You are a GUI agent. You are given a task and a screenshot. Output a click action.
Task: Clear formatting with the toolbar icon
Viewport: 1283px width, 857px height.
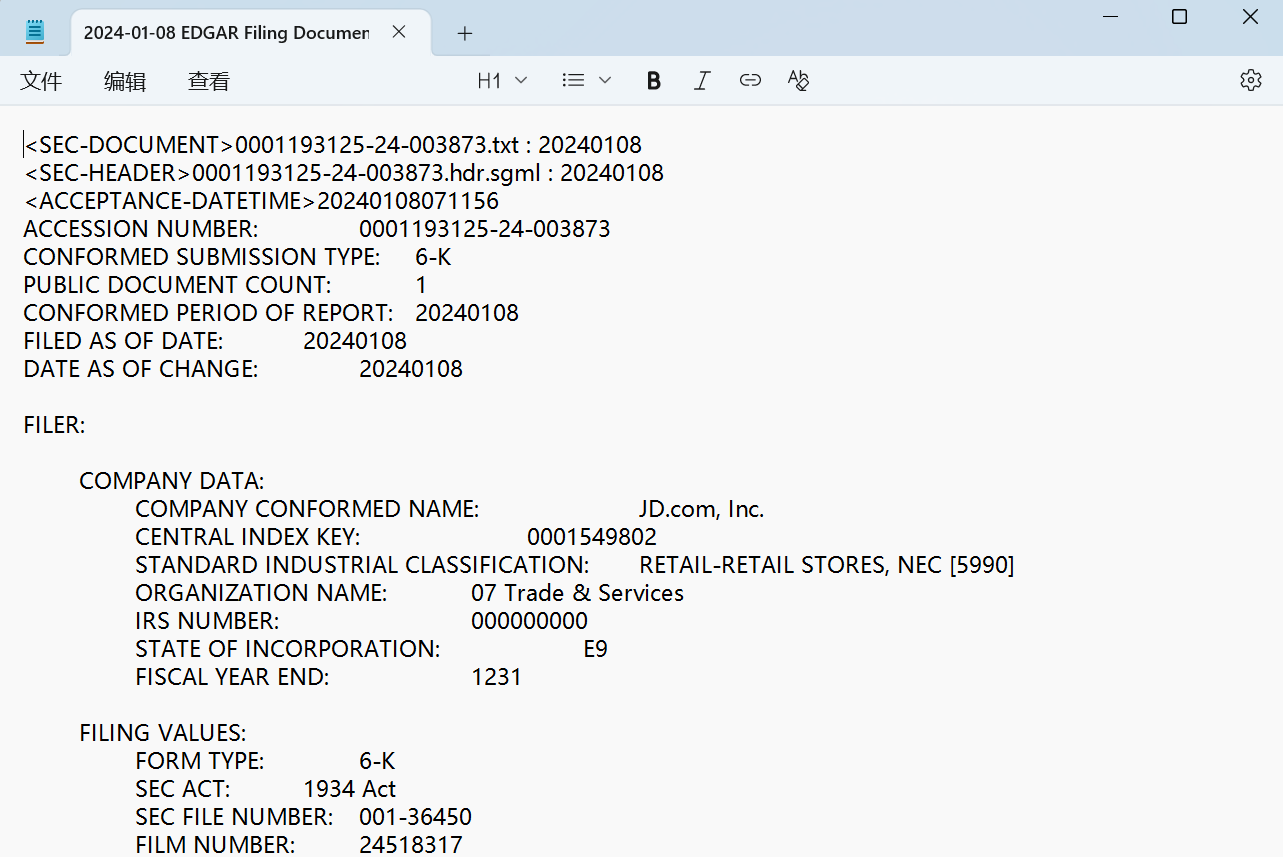798,81
